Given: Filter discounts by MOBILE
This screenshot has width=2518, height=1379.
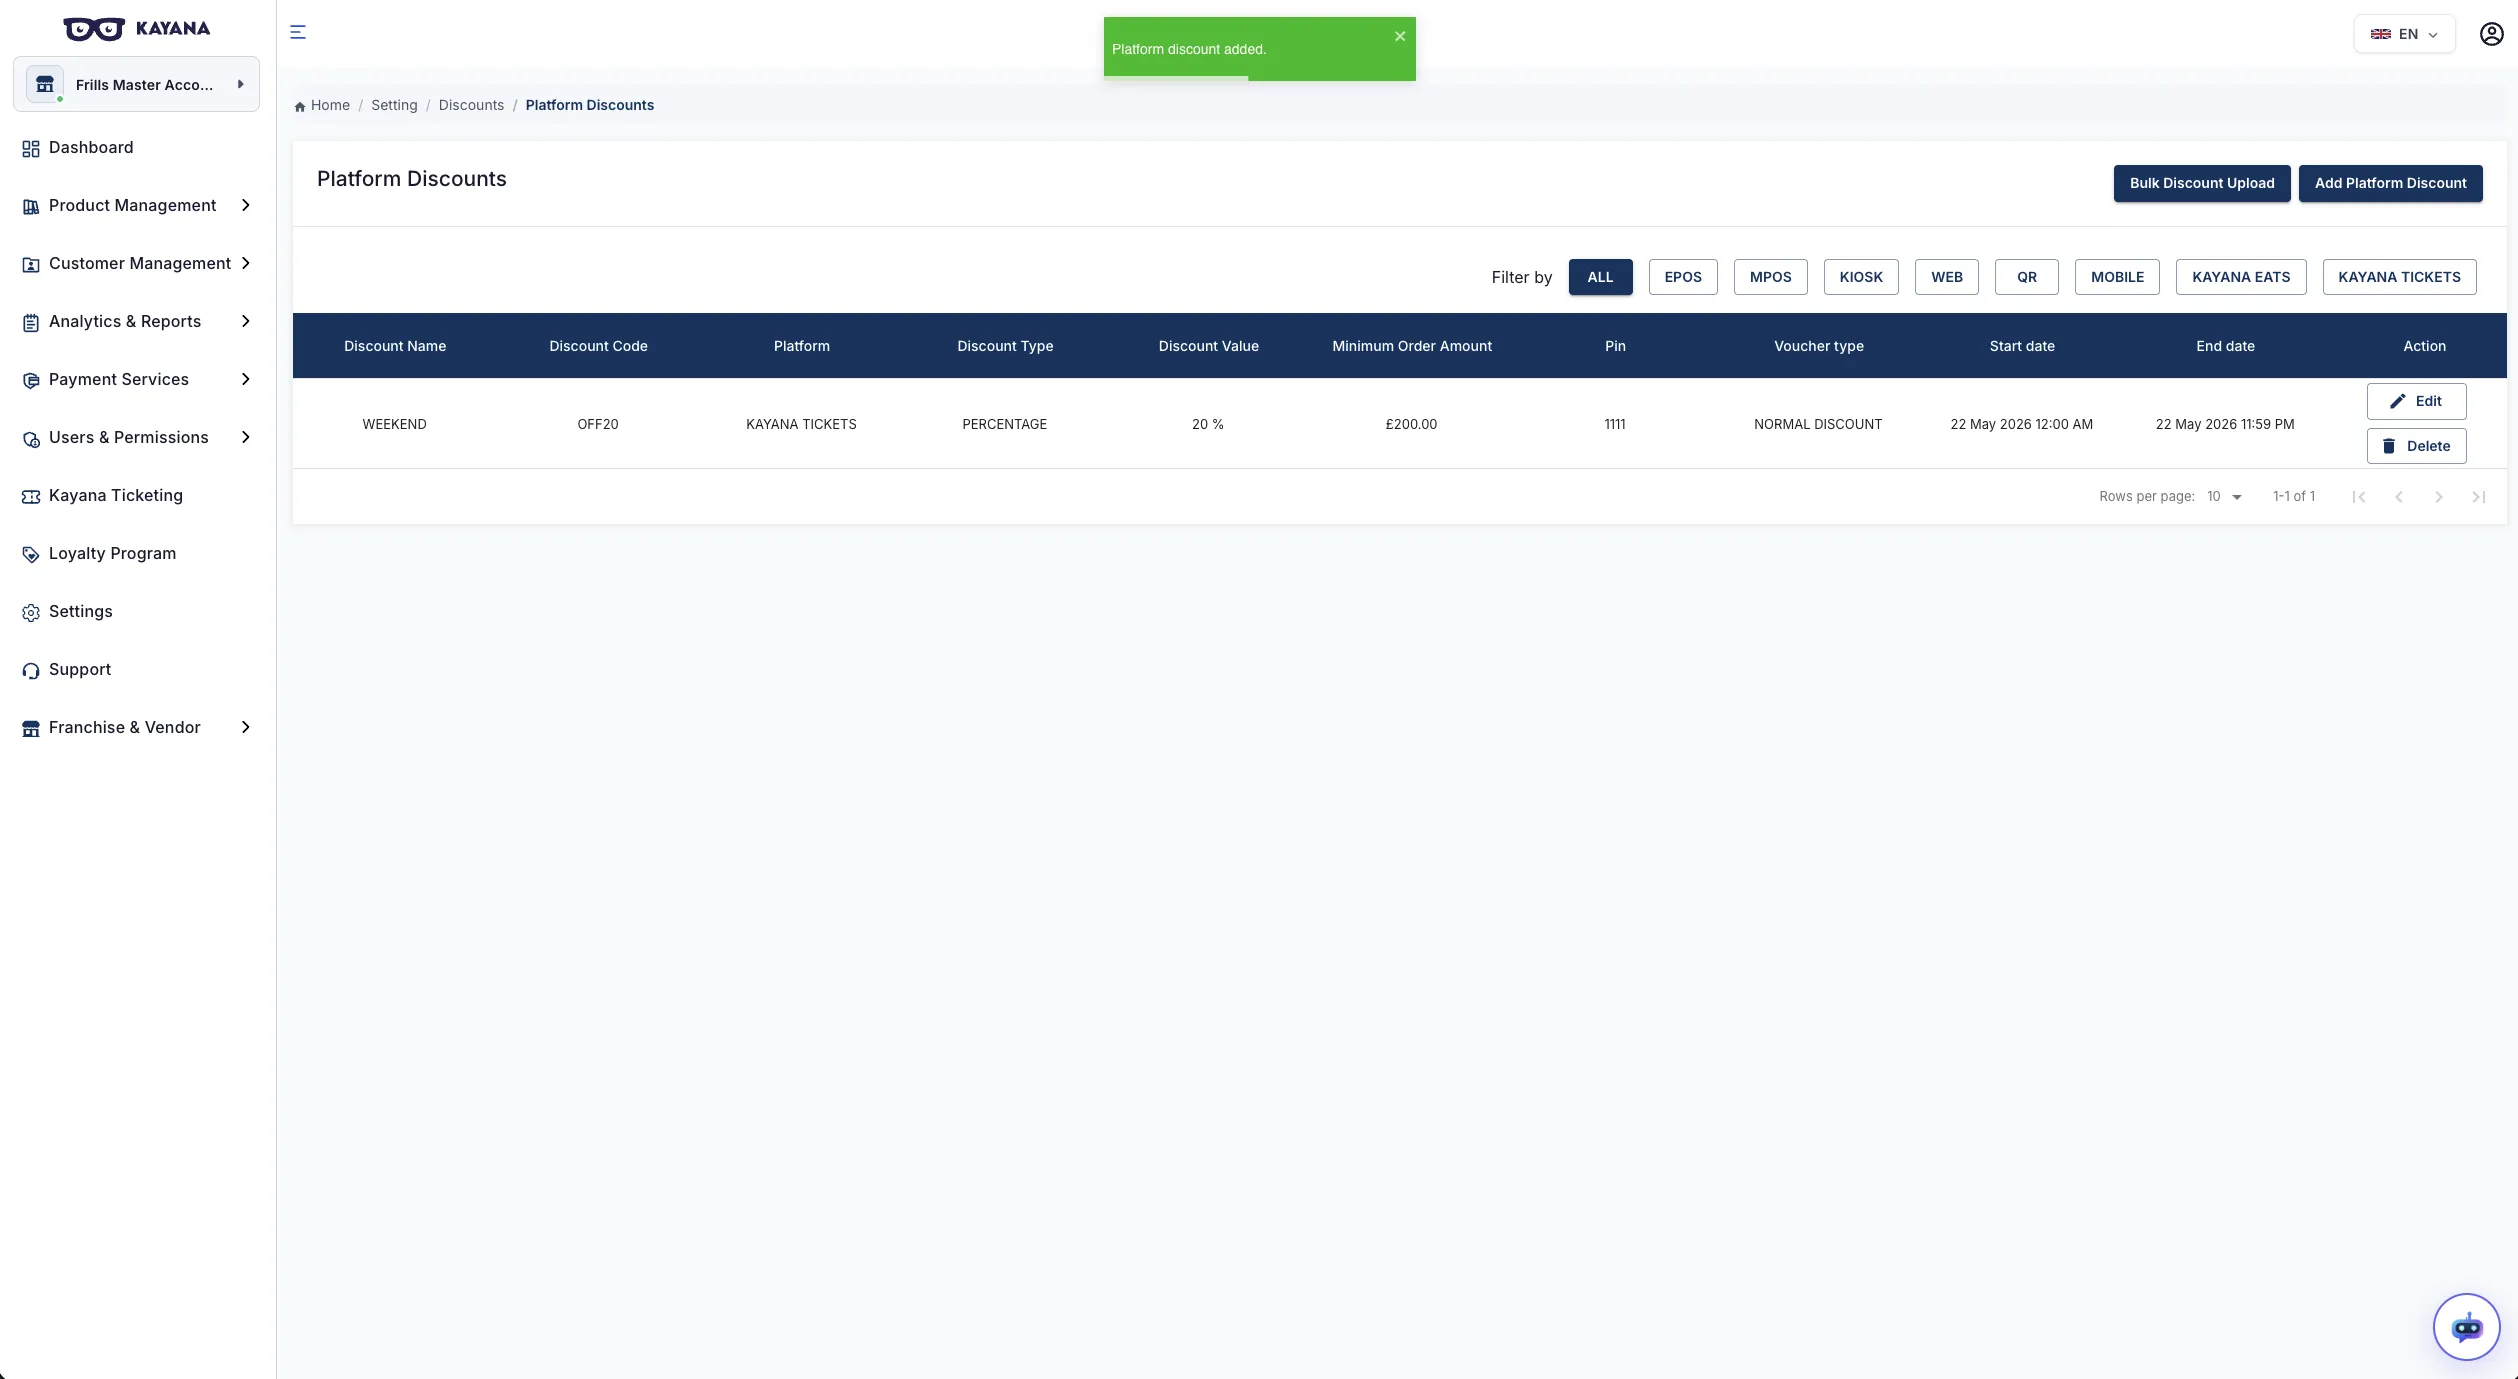Looking at the screenshot, I should click(x=2117, y=277).
